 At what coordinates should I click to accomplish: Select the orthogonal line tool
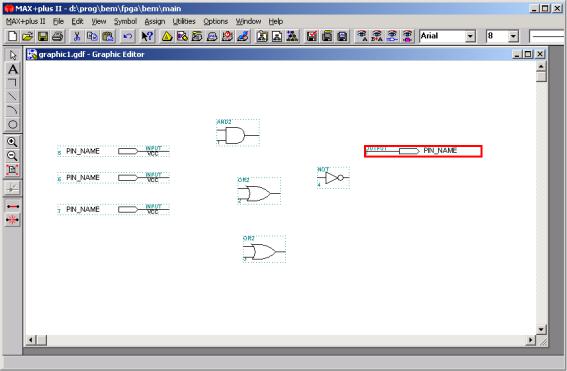tap(13, 83)
